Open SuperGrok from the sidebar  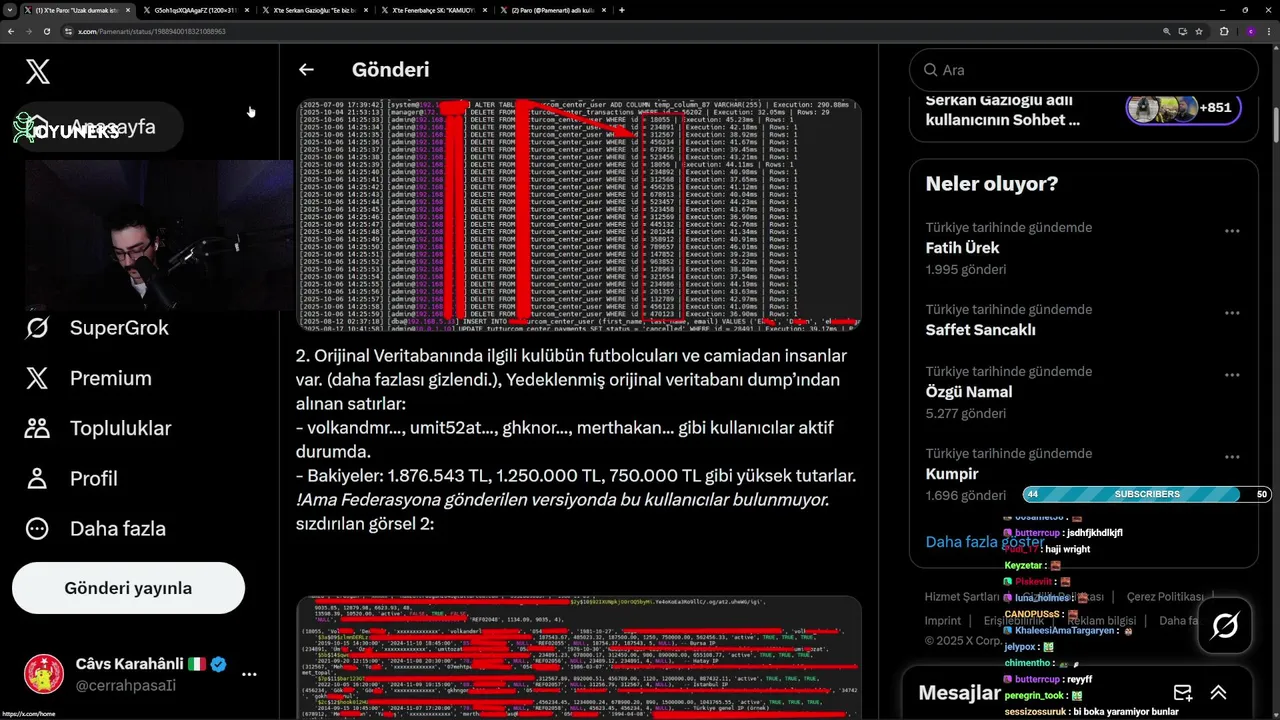click(x=97, y=328)
